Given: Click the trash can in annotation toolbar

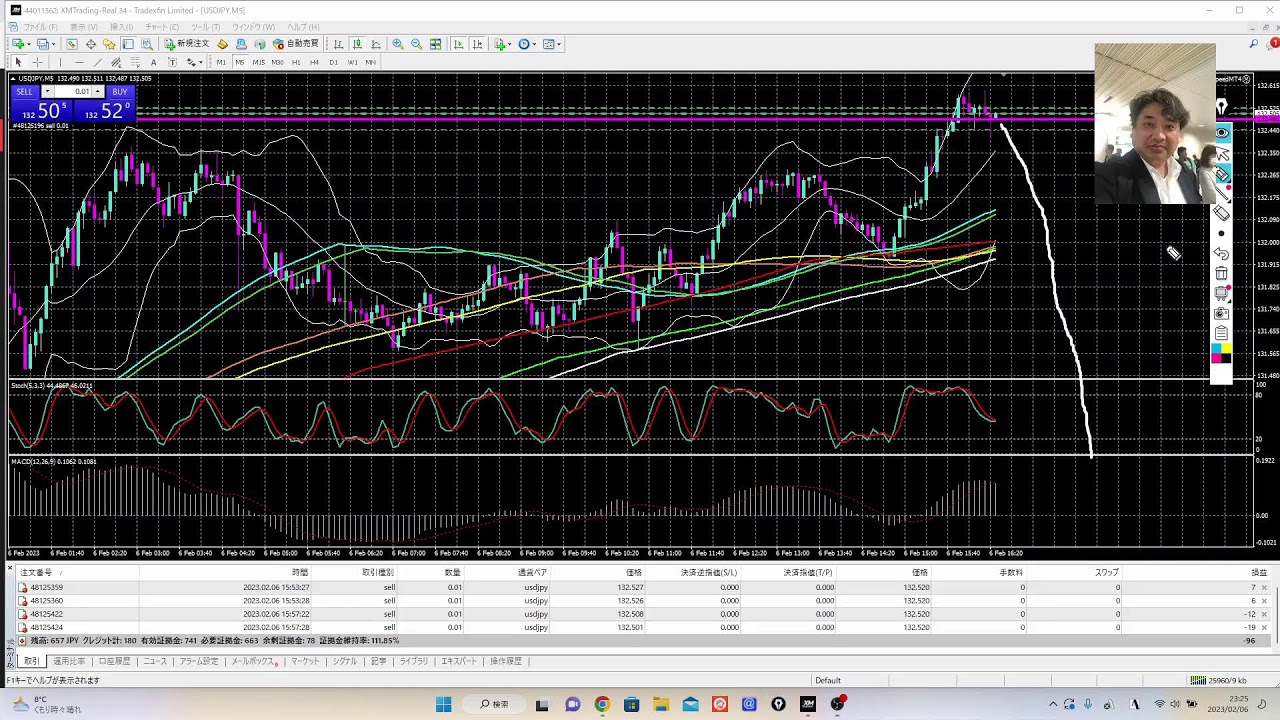Looking at the screenshot, I should coord(1221,273).
